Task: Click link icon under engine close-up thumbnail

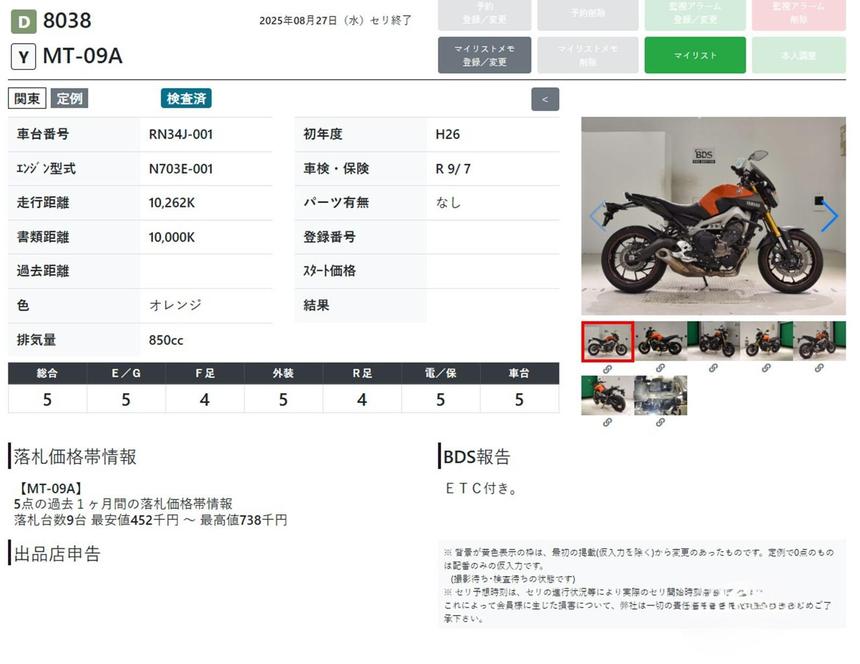Action: 660,423
